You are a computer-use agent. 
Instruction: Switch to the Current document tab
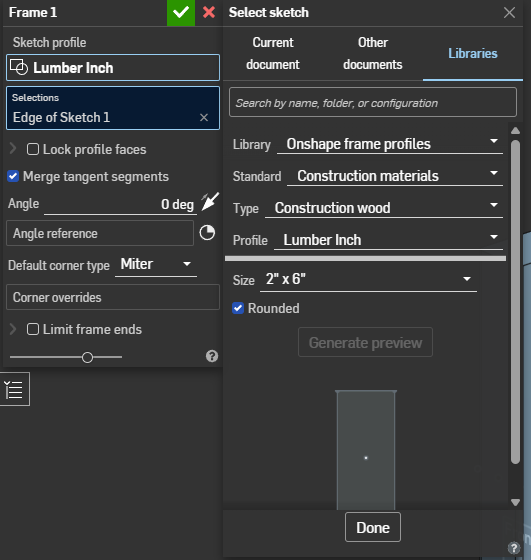tap(273, 54)
